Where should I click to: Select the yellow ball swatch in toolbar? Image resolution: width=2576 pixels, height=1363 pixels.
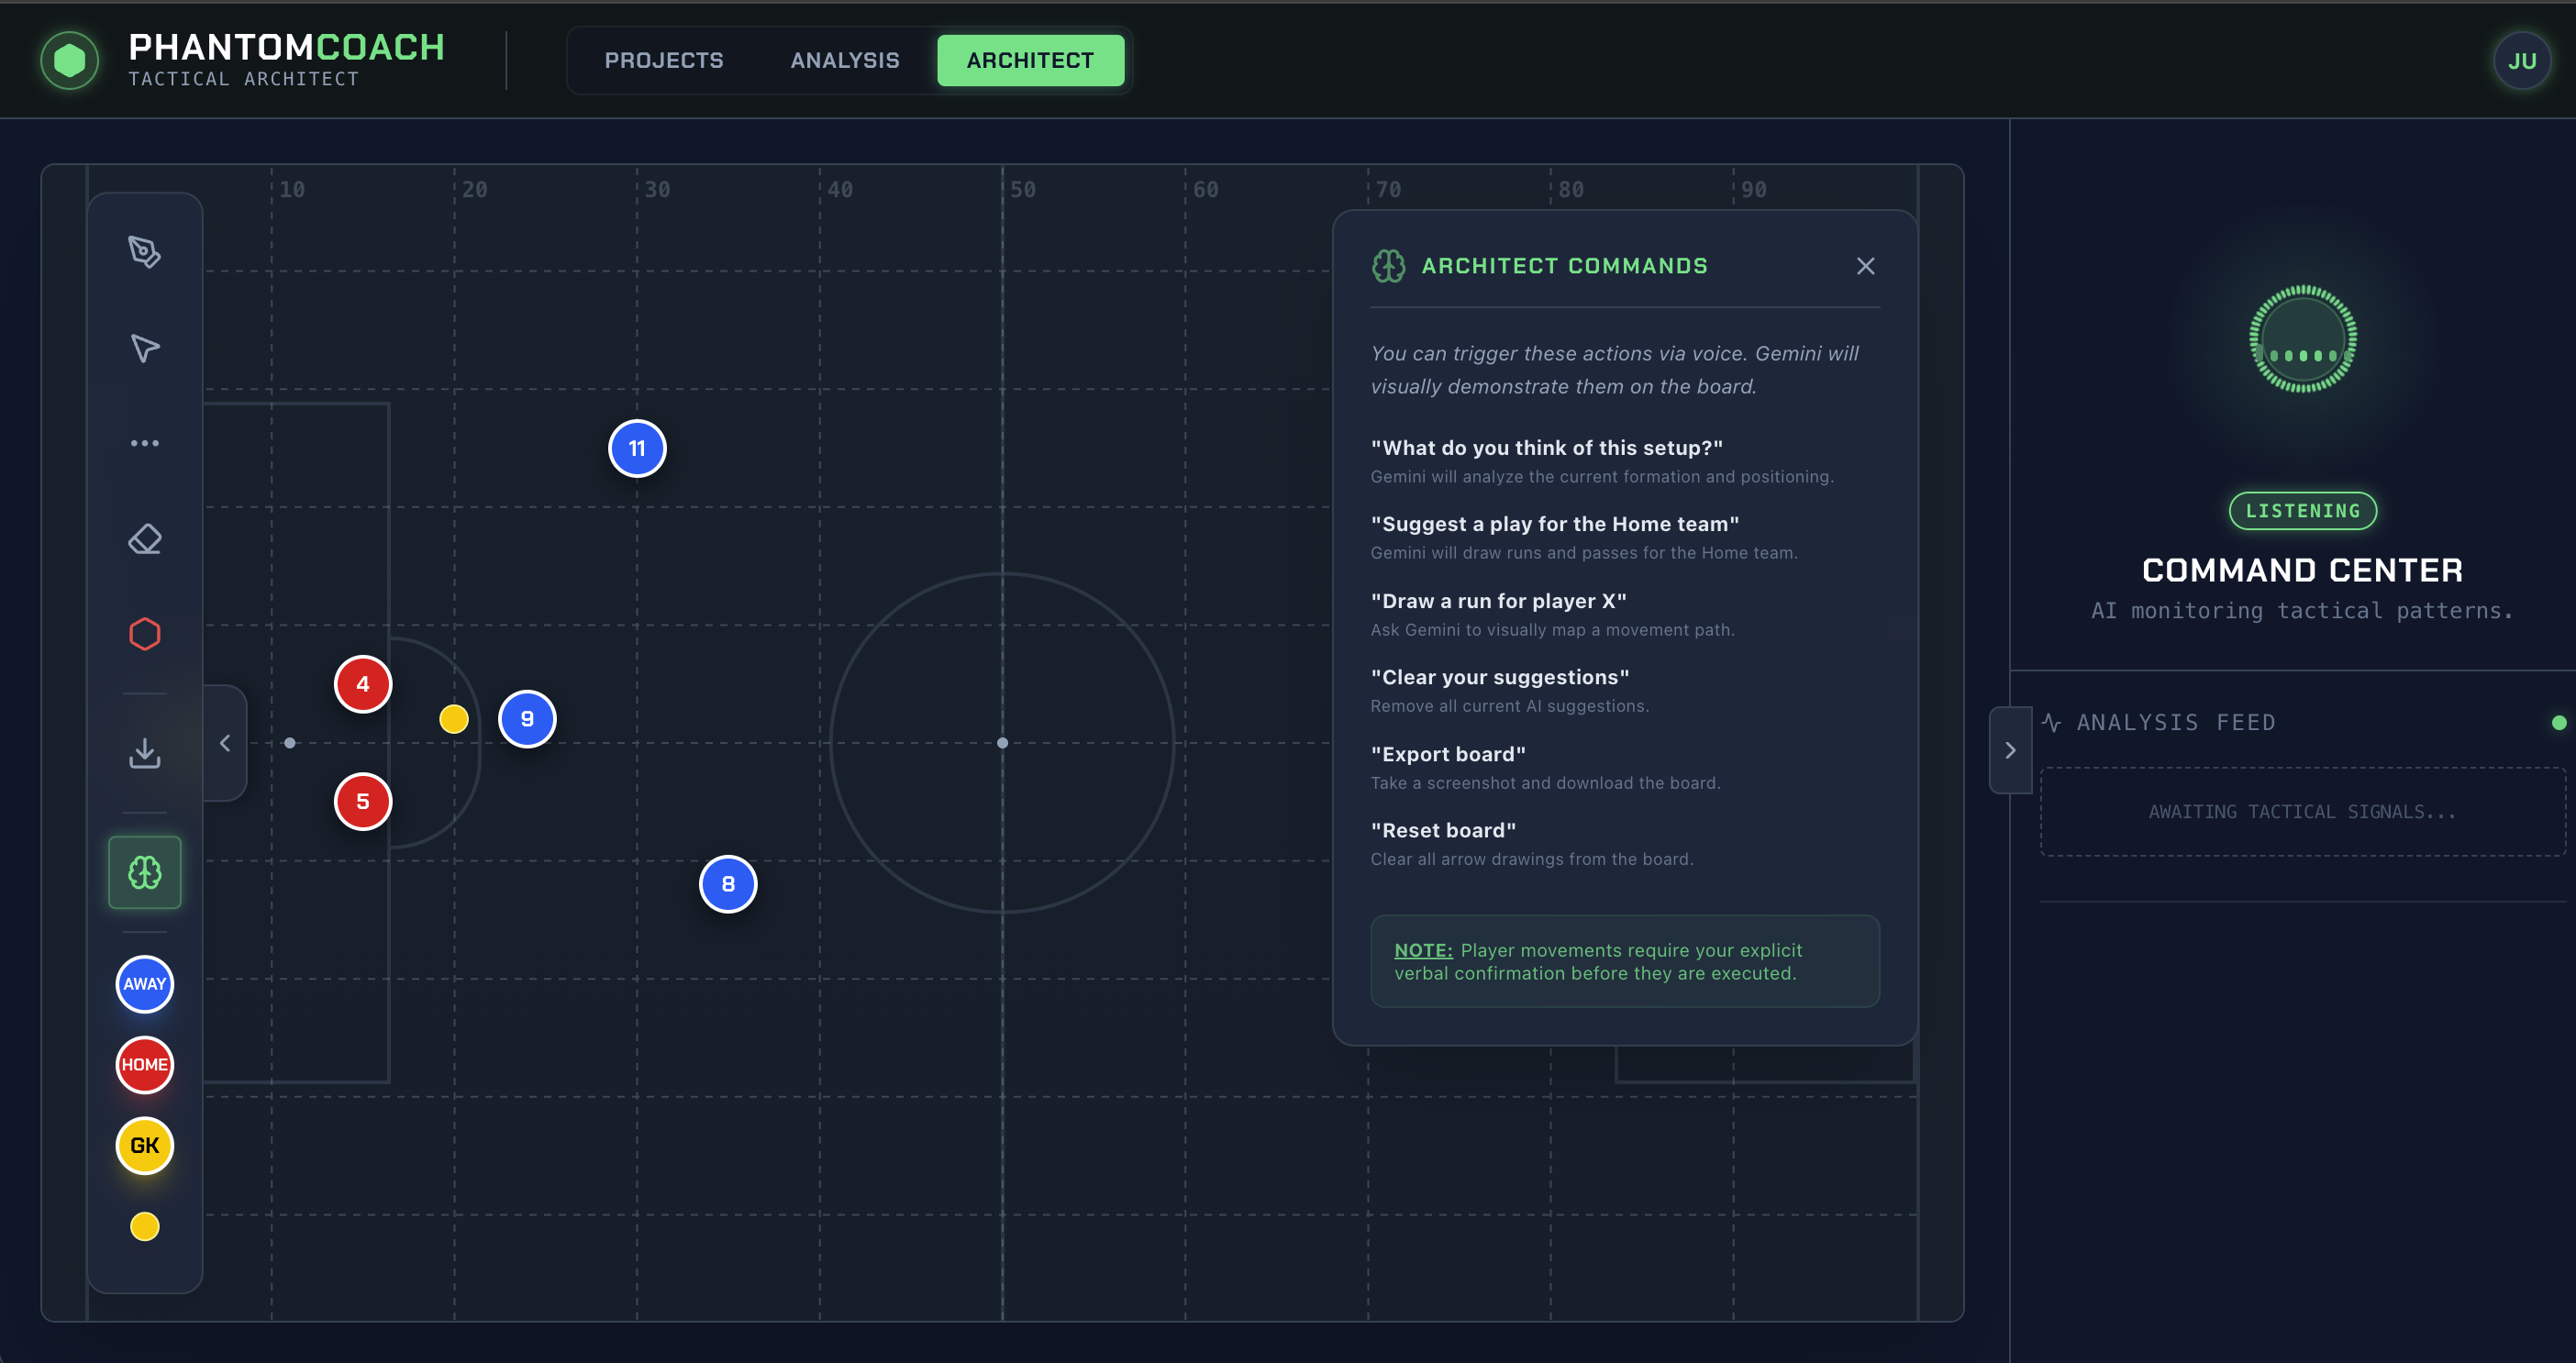145,1226
